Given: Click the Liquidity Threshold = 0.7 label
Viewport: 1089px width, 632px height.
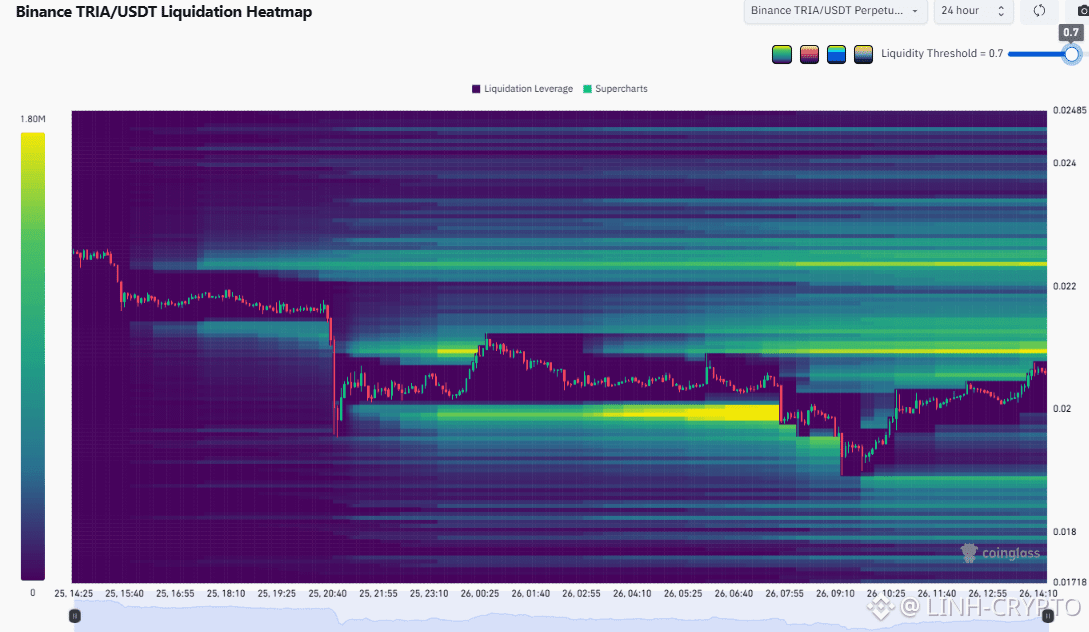Looking at the screenshot, I should [x=942, y=53].
